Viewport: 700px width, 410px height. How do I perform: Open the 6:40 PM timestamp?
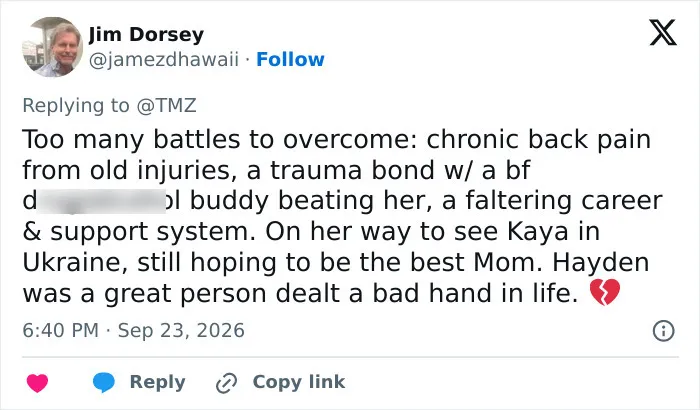pyautogui.click(x=60, y=331)
